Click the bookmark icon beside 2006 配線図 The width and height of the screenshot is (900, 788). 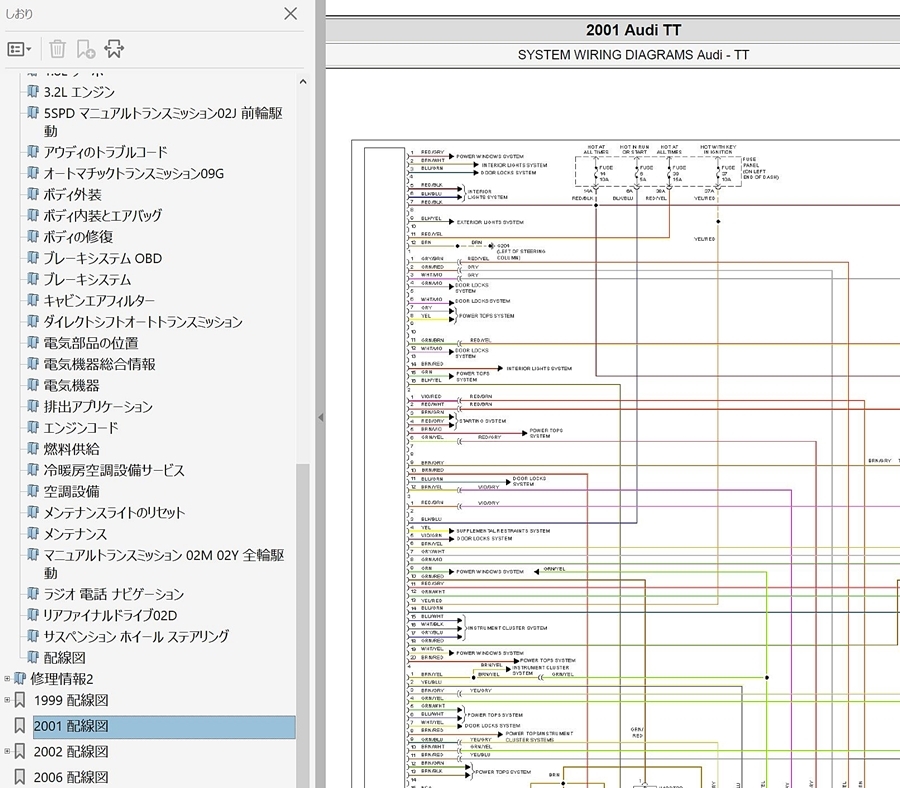pyautogui.click(x=20, y=777)
